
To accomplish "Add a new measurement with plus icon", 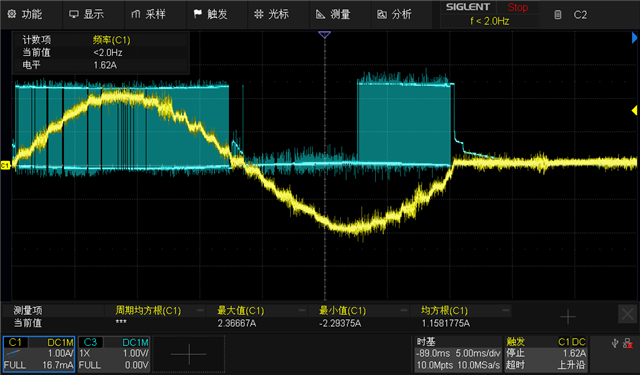I will [x=568, y=316].
